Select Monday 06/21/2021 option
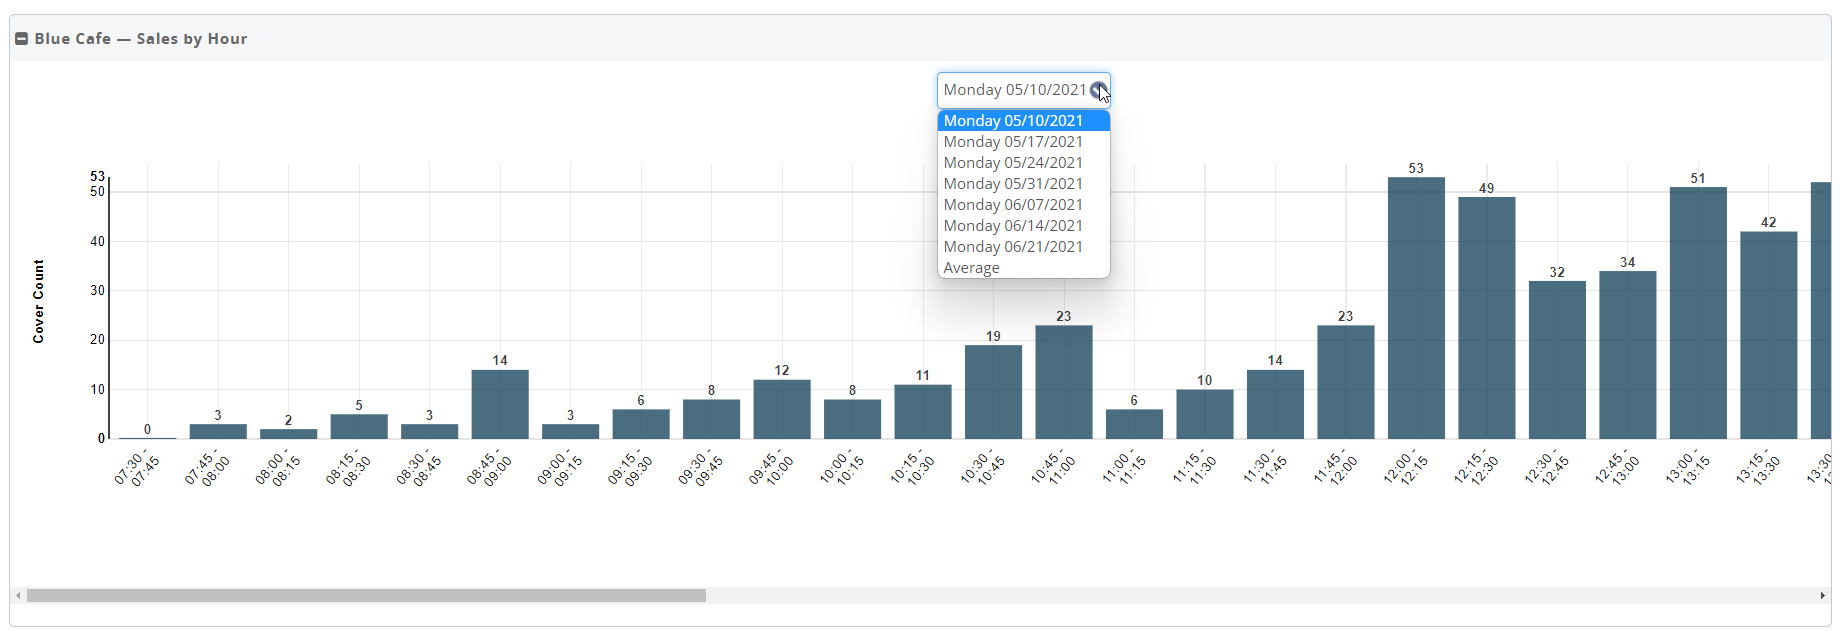This screenshot has height=631, width=1841. tap(1013, 247)
